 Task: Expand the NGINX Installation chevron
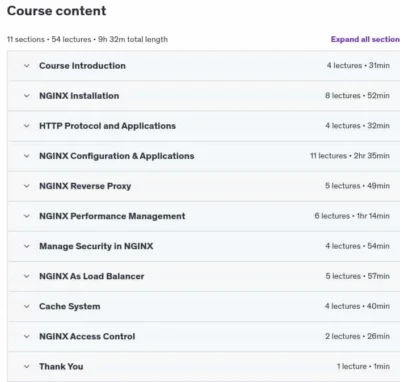point(27,96)
